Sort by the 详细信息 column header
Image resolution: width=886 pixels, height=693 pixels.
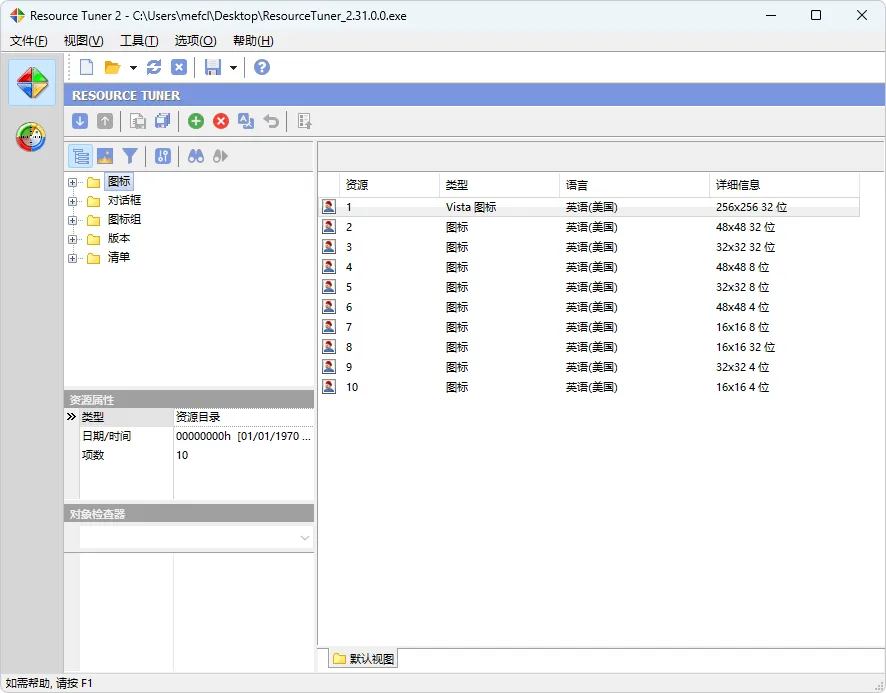click(x=784, y=185)
